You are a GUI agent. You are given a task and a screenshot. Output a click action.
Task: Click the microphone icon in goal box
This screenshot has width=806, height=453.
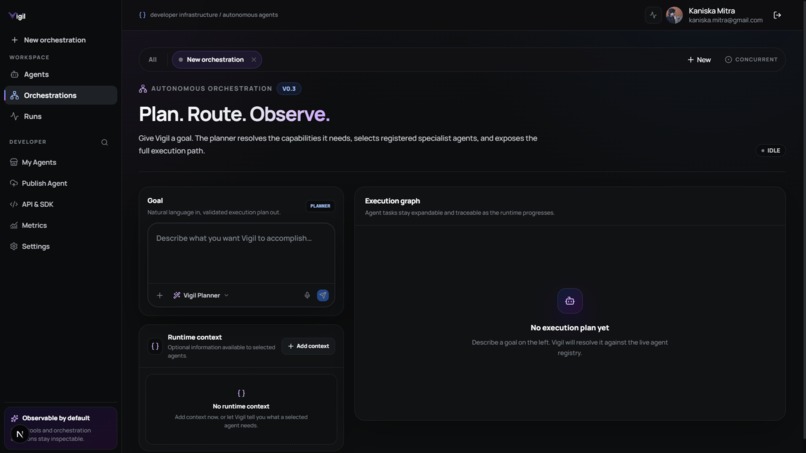pos(307,296)
